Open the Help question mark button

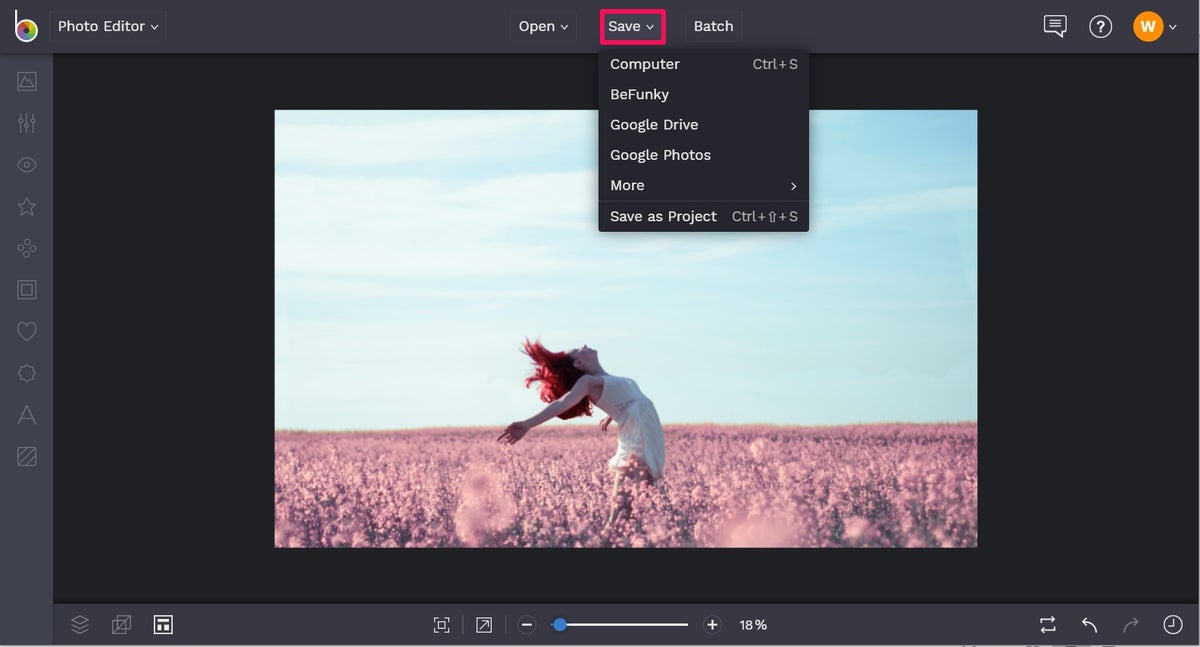(x=1100, y=26)
